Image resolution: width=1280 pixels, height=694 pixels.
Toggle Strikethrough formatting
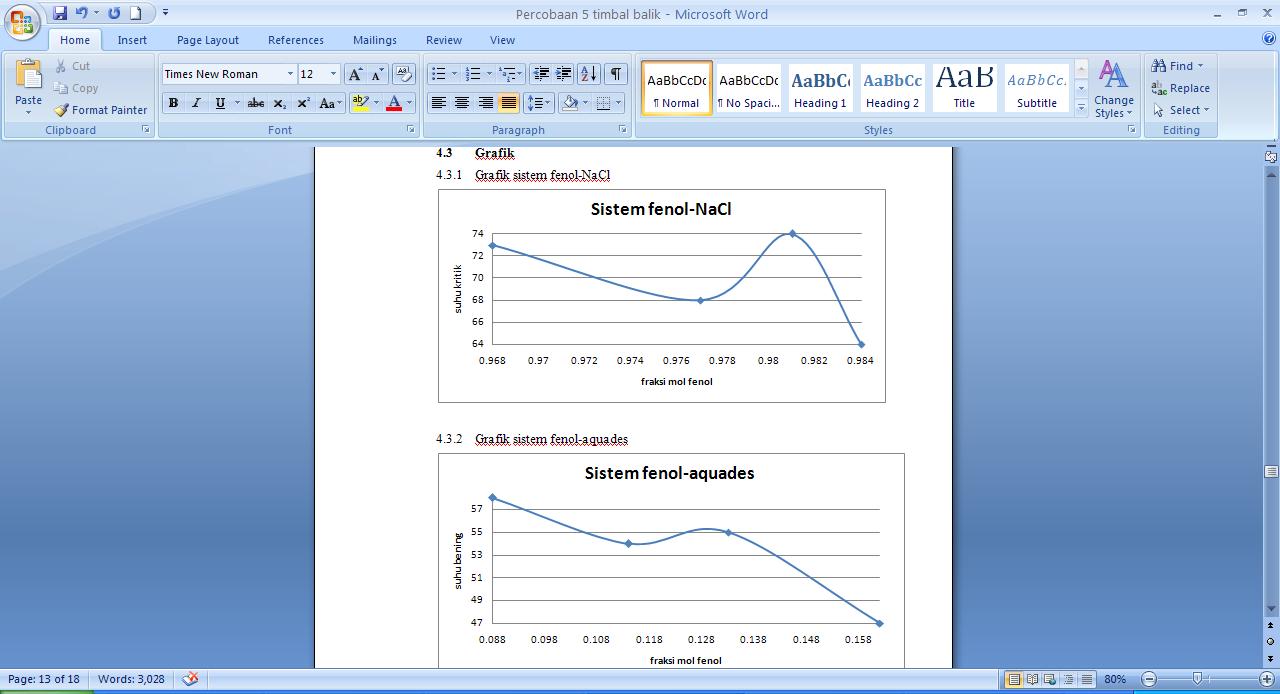coord(256,103)
